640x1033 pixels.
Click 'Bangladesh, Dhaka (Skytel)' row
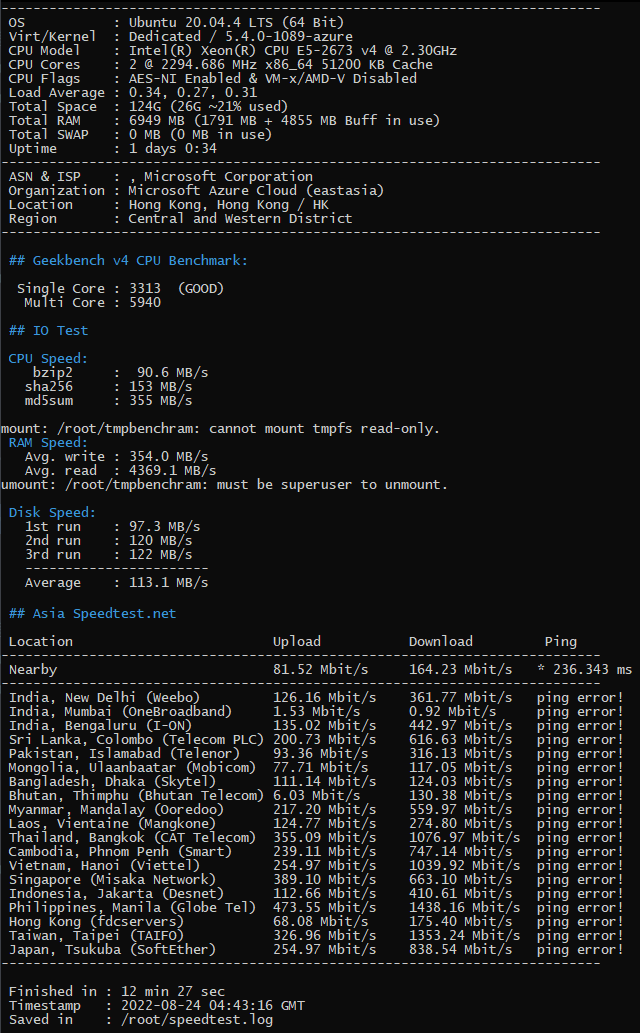(x=316, y=782)
